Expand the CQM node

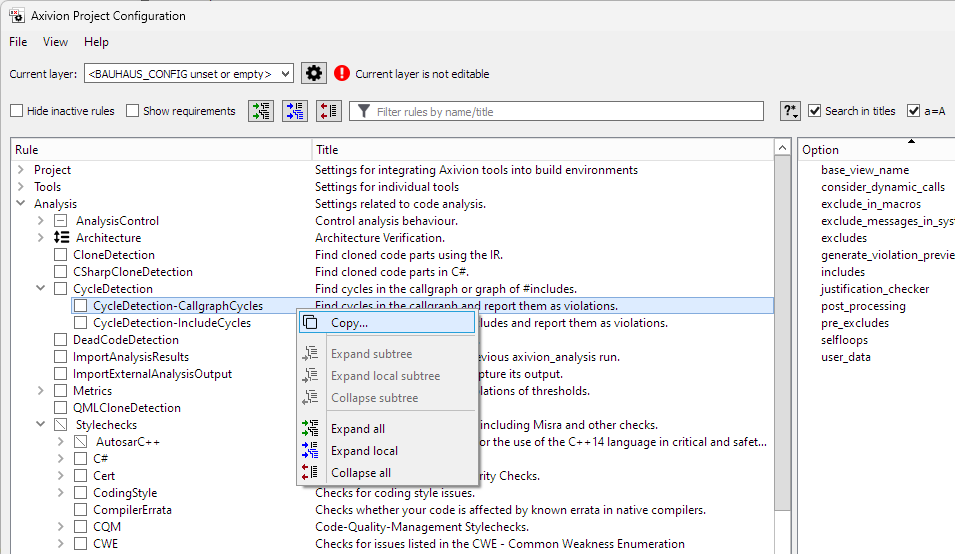[x=60, y=527]
